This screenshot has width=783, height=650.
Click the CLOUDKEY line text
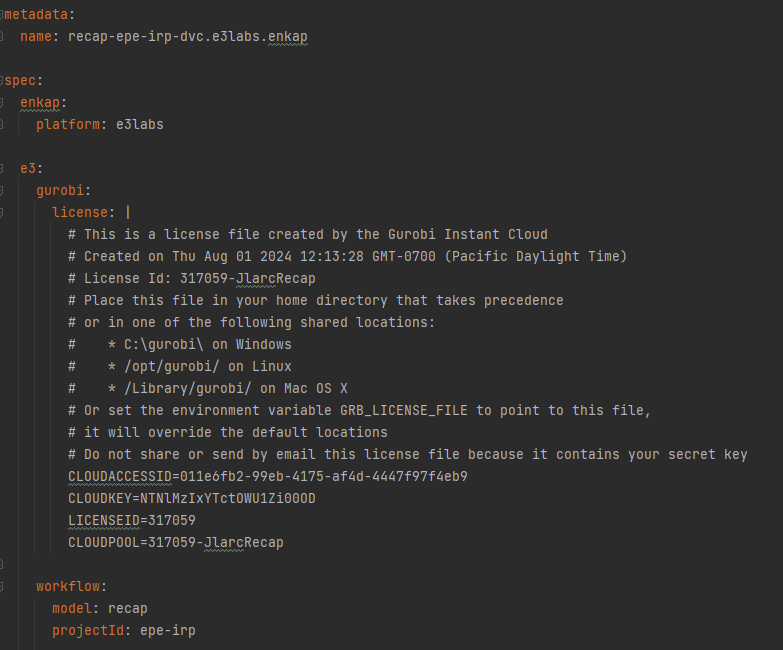pyautogui.click(x=192, y=498)
